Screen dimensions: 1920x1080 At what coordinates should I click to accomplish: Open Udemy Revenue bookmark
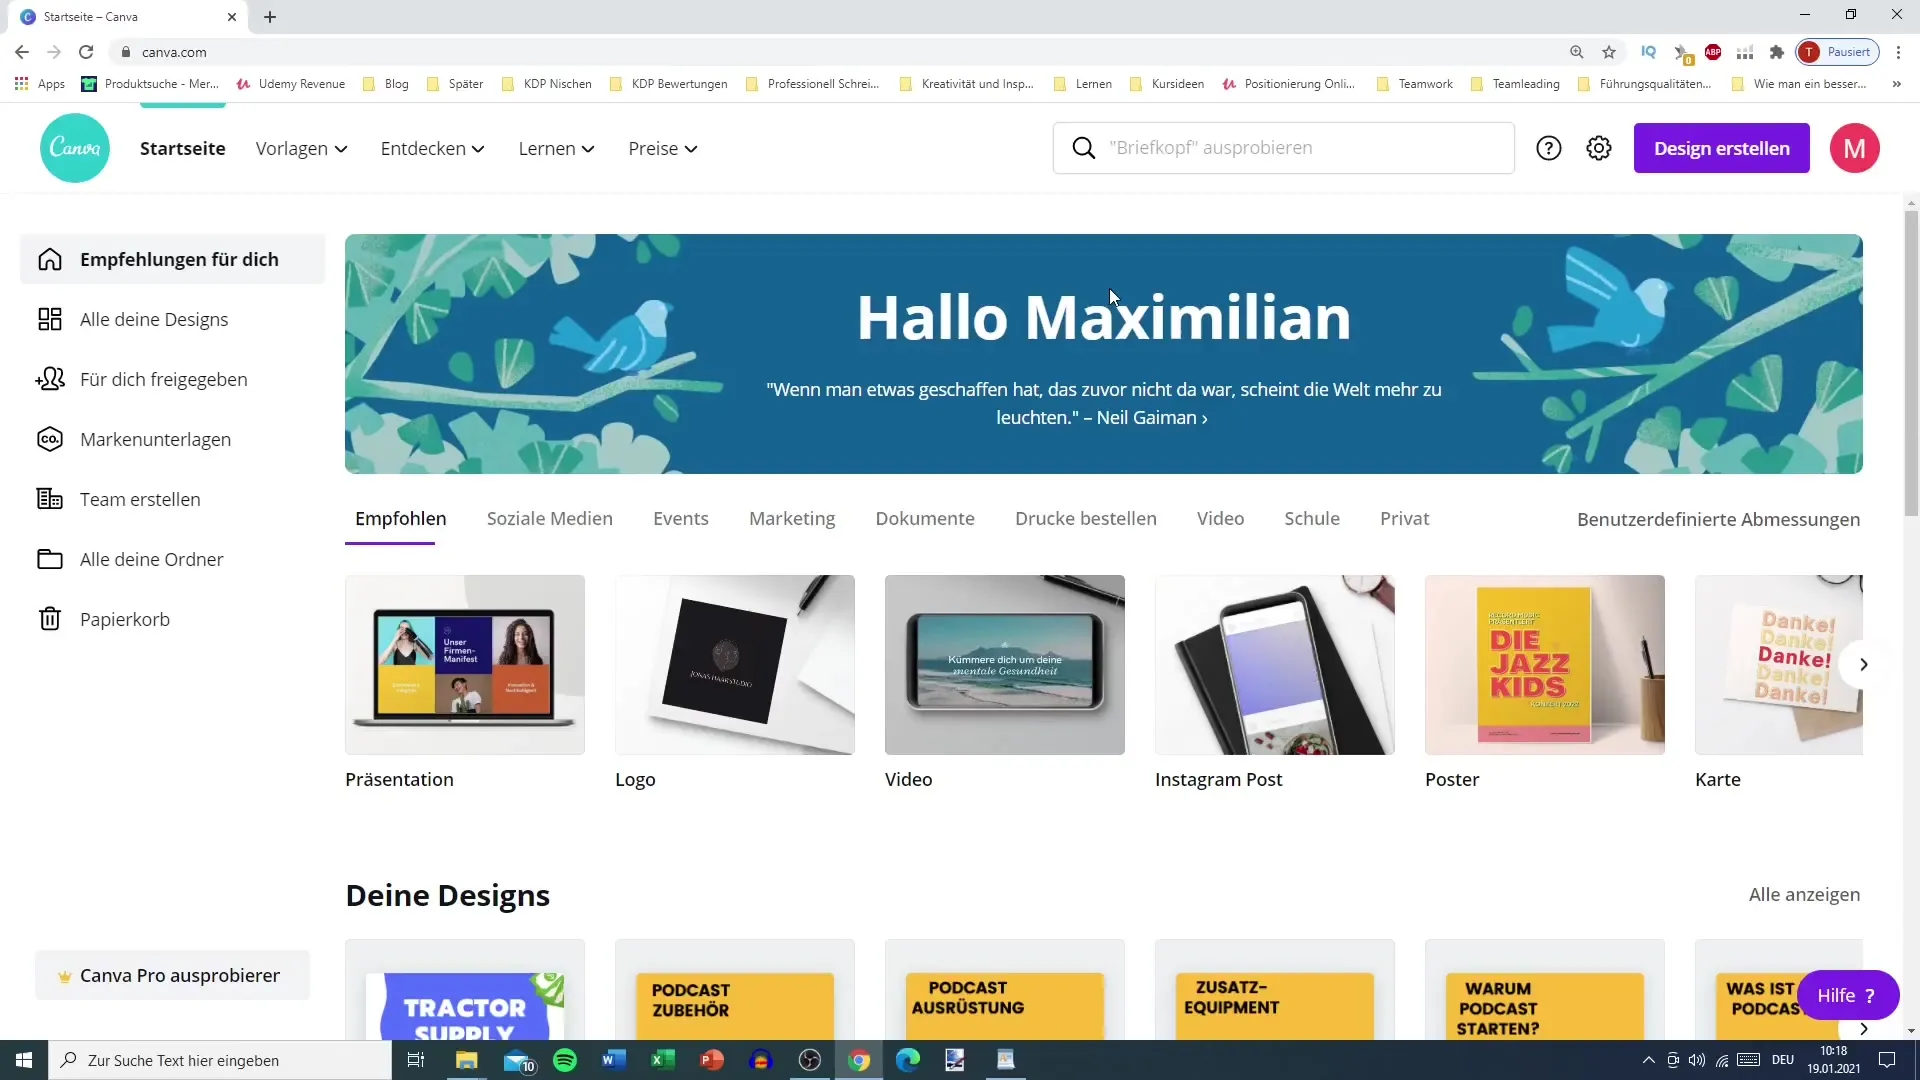pyautogui.click(x=291, y=84)
